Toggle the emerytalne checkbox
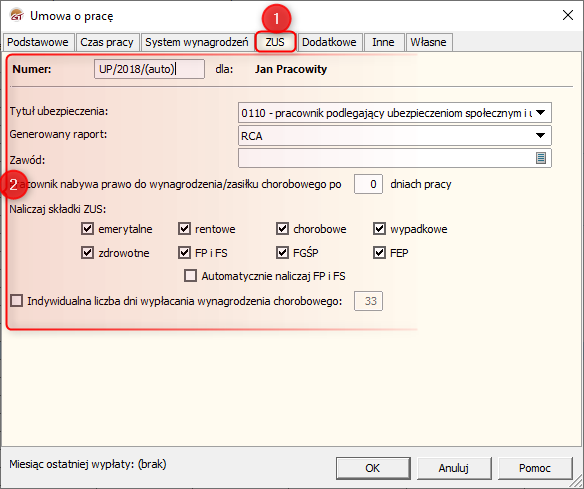Viewport: 584px width, 489px height. pos(87,229)
